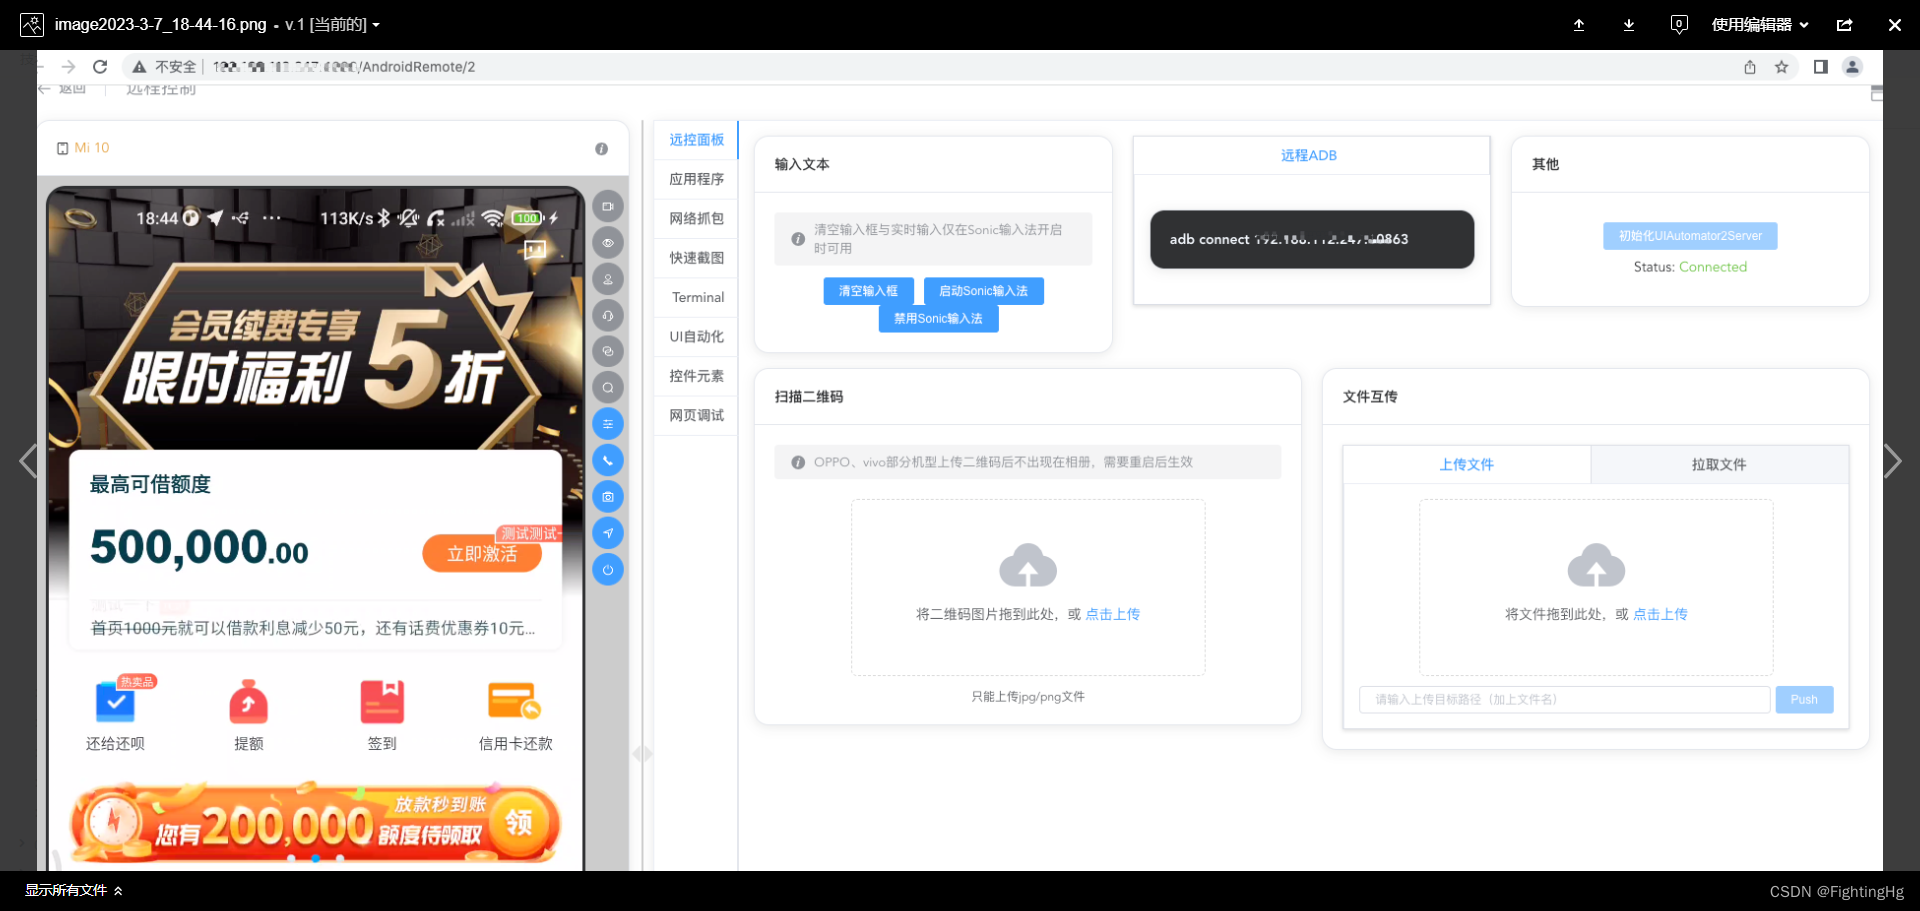The height and width of the screenshot is (911, 1920).
Task: Reload the page in browser toolbar
Action: (100, 67)
